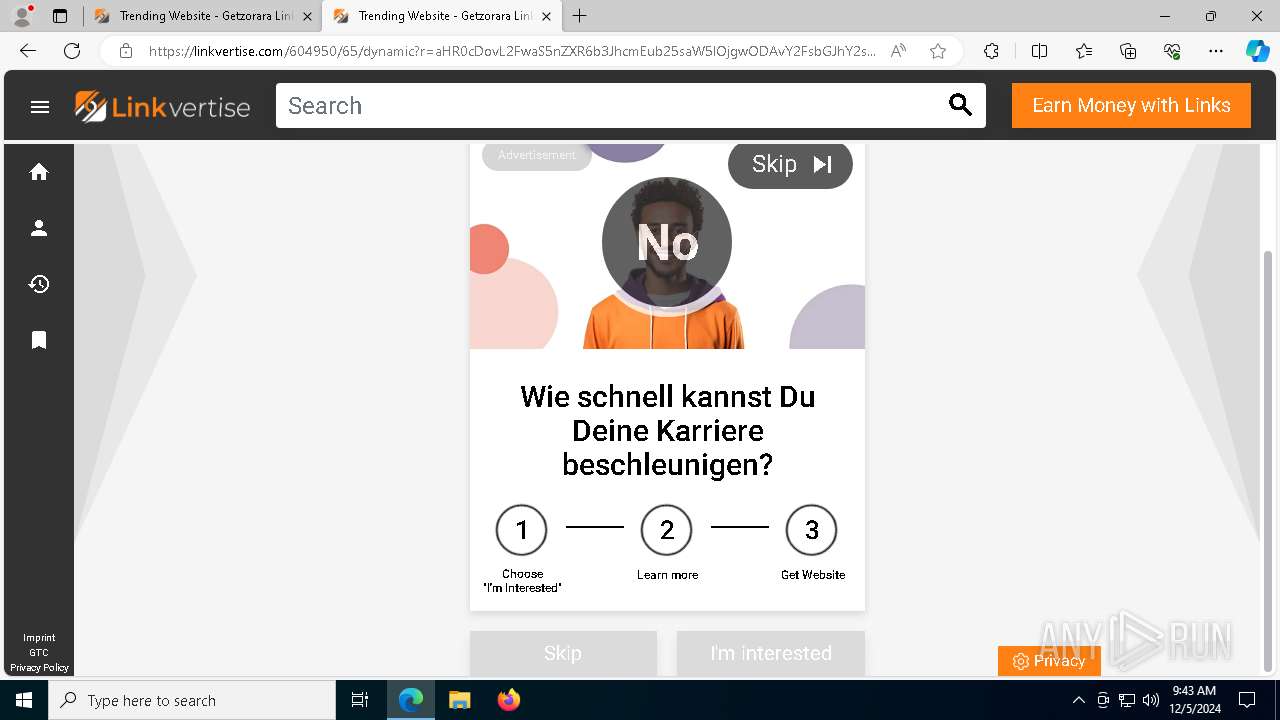The height and width of the screenshot is (720, 1280).
Task: Open the GTC link
Action: tap(39, 653)
